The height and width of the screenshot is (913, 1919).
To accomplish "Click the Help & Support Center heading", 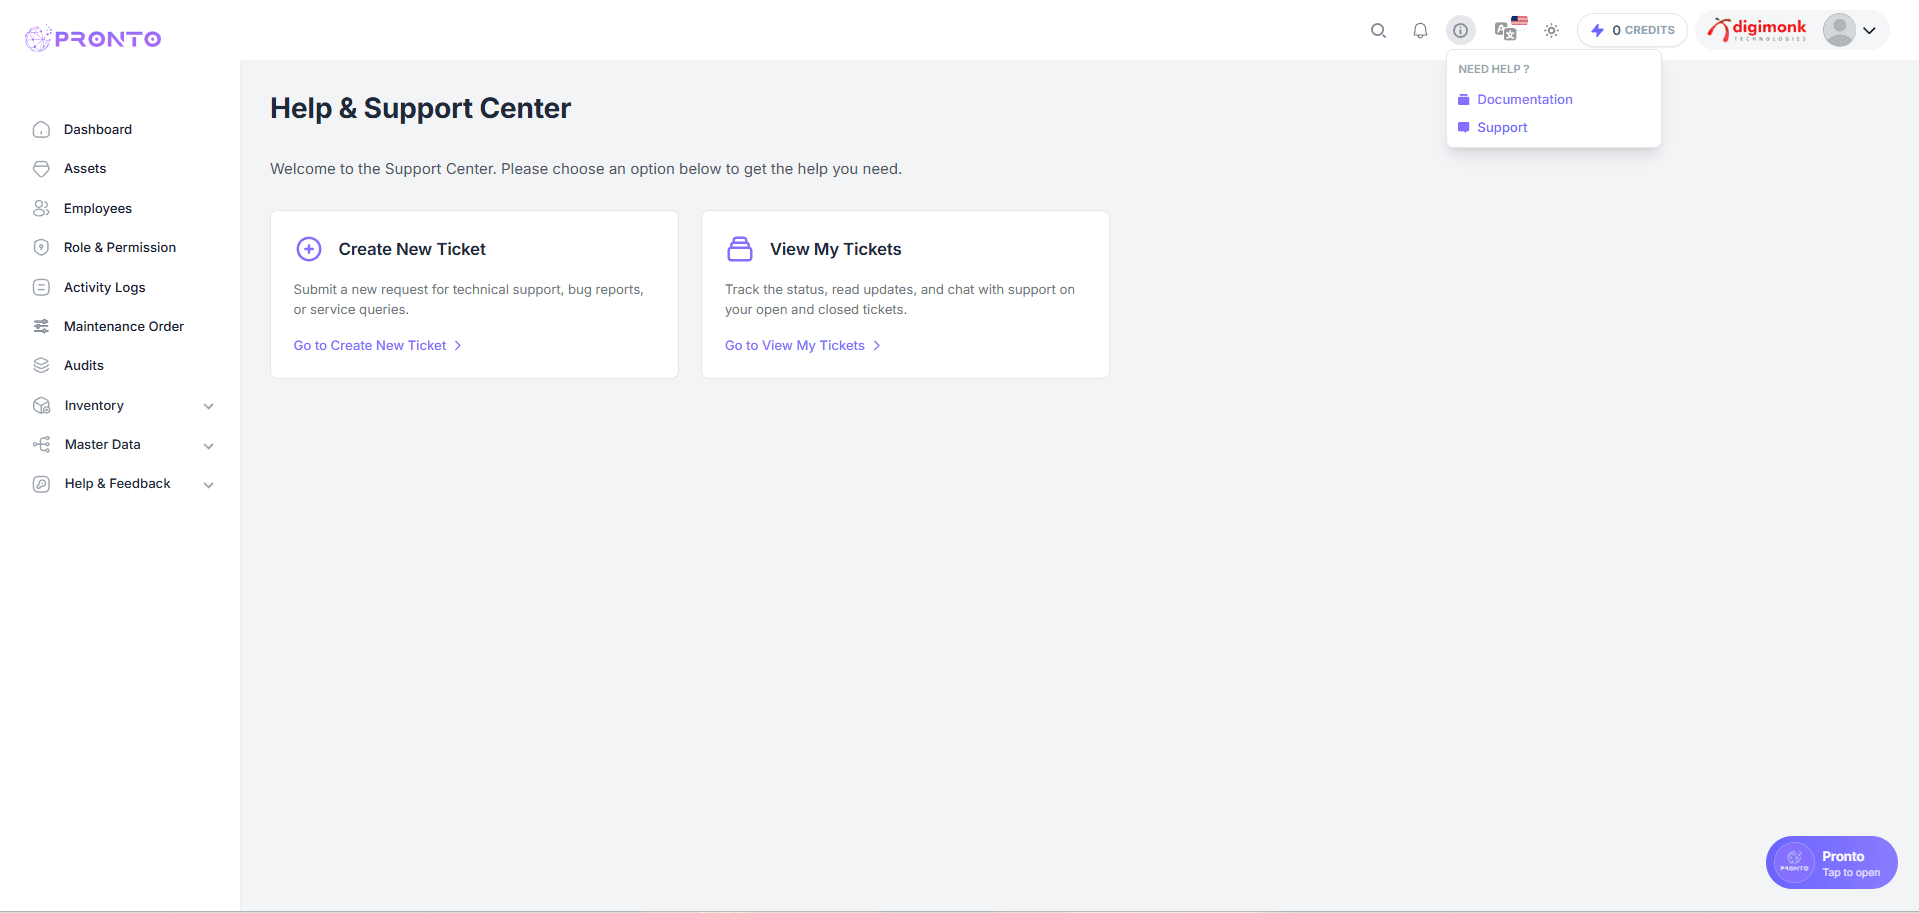I will coord(420,108).
